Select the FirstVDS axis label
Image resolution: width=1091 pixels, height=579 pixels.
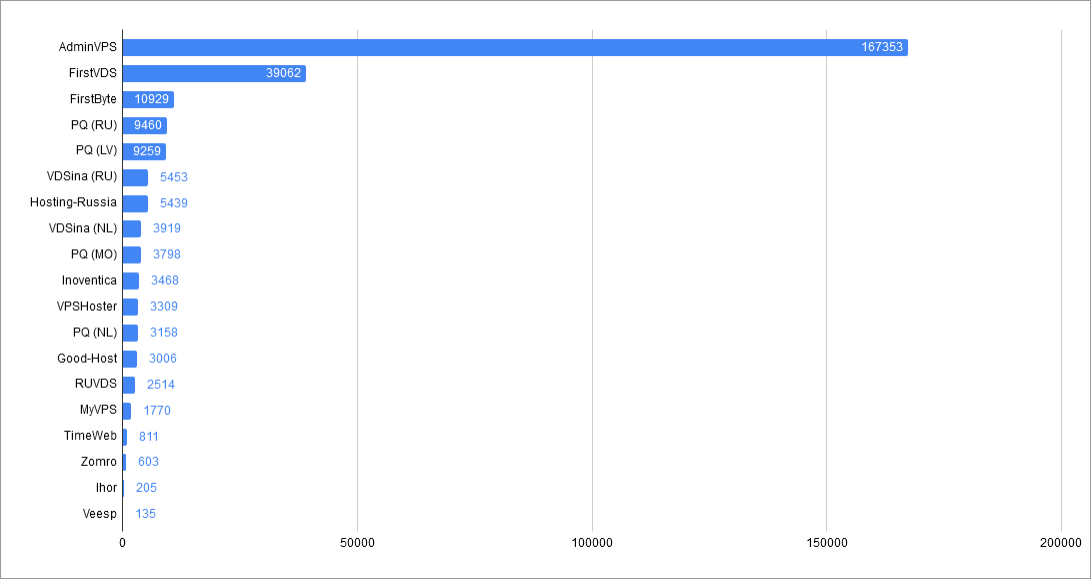click(93, 73)
